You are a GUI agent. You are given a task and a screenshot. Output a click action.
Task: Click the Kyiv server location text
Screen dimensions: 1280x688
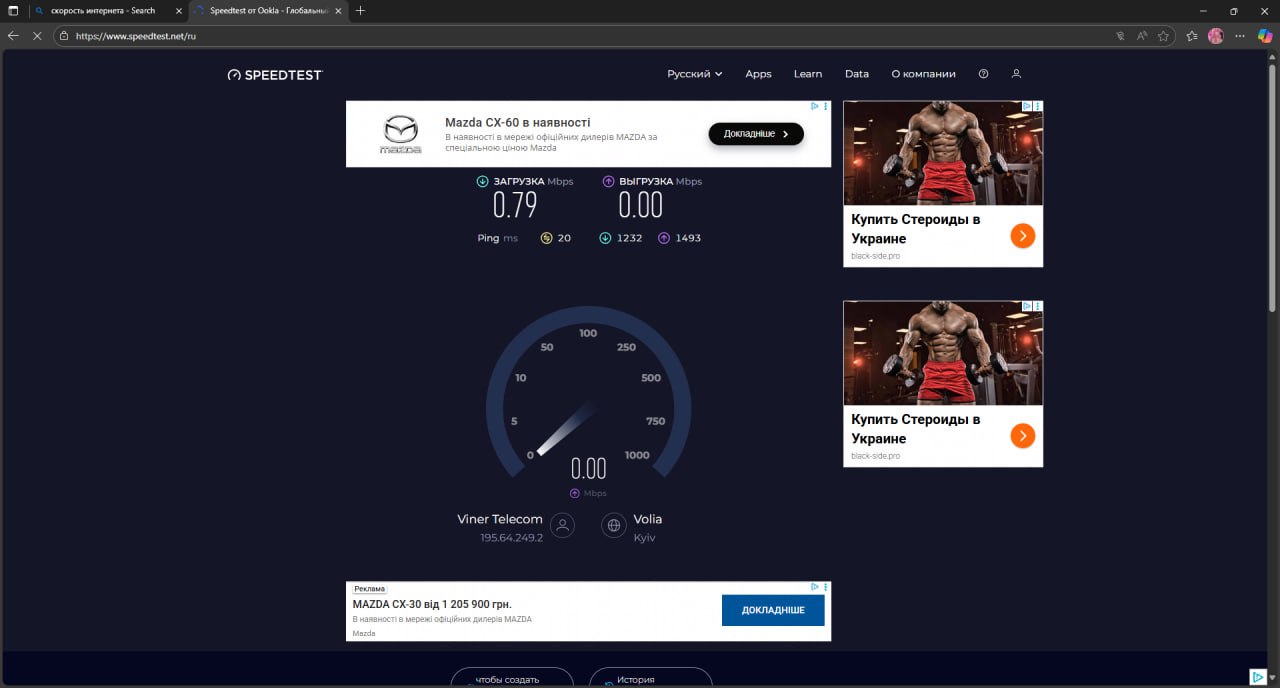click(644, 538)
